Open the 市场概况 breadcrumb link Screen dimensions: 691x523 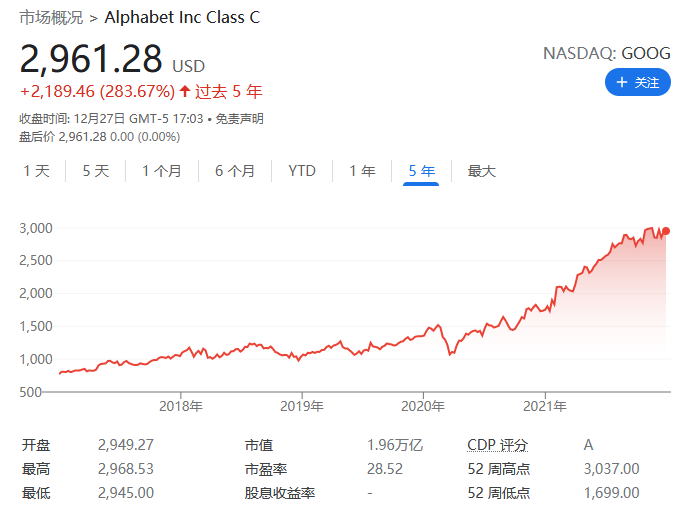(x=51, y=18)
